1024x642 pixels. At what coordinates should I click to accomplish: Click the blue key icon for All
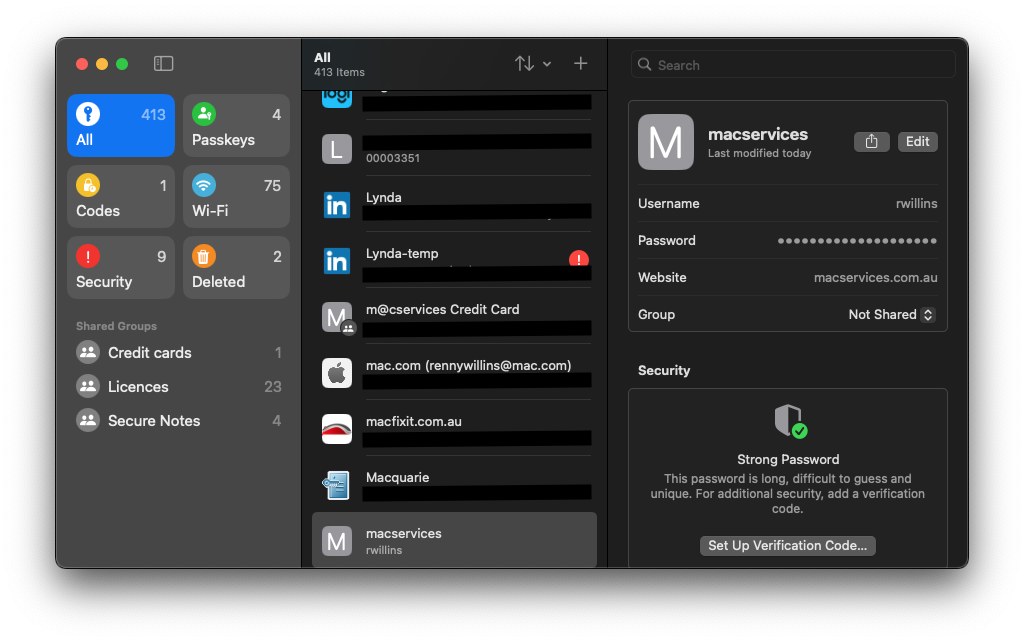[88, 114]
